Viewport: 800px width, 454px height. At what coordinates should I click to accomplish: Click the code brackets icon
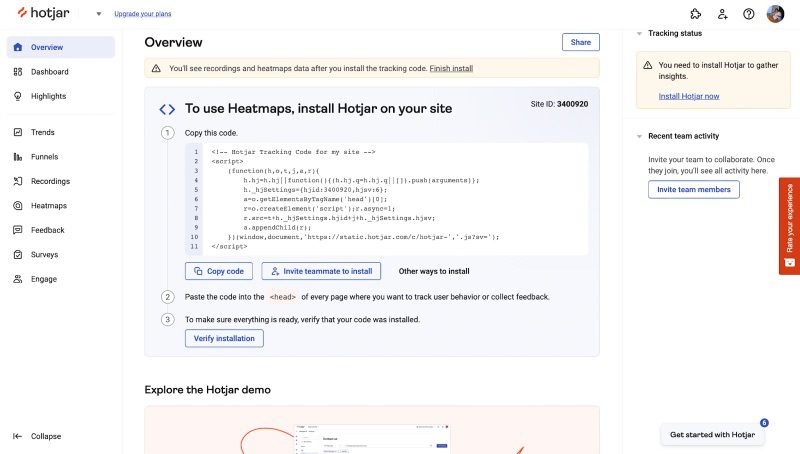[167, 109]
